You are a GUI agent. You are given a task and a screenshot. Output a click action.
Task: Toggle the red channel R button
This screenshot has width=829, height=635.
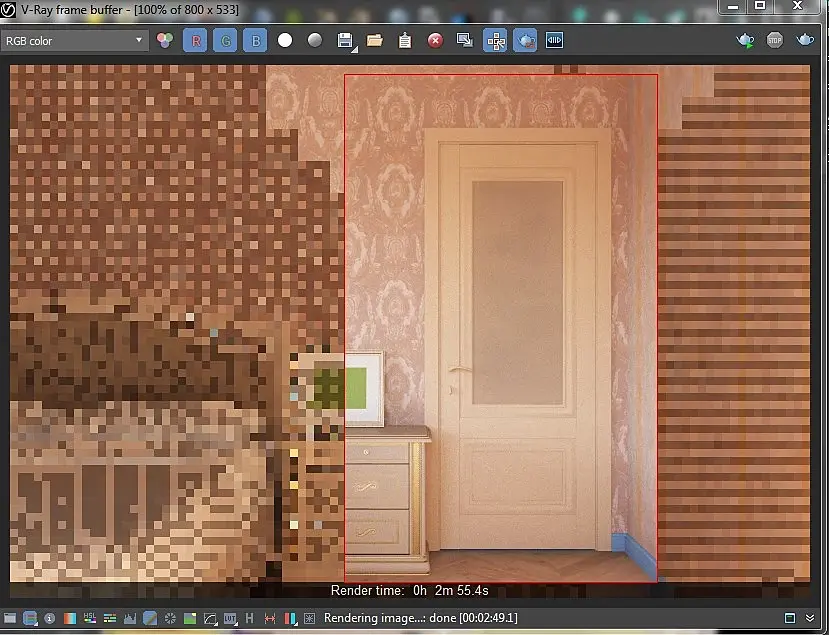tap(195, 40)
